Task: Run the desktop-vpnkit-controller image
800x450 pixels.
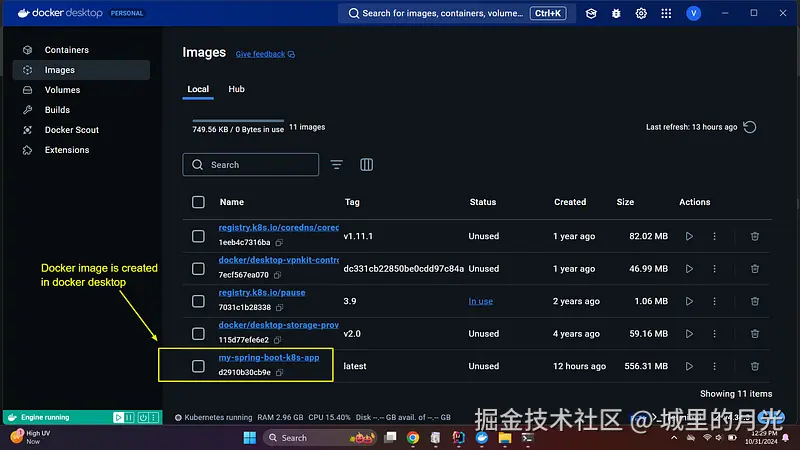Action: (x=689, y=269)
